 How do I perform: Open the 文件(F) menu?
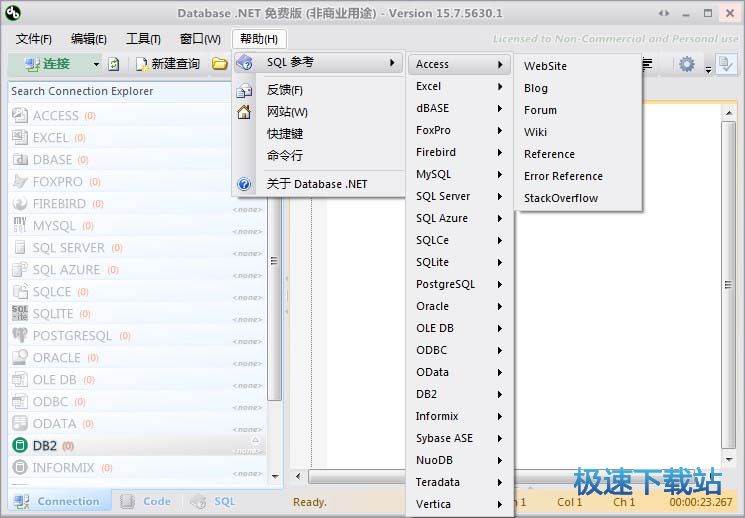pyautogui.click(x=34, y=38)
